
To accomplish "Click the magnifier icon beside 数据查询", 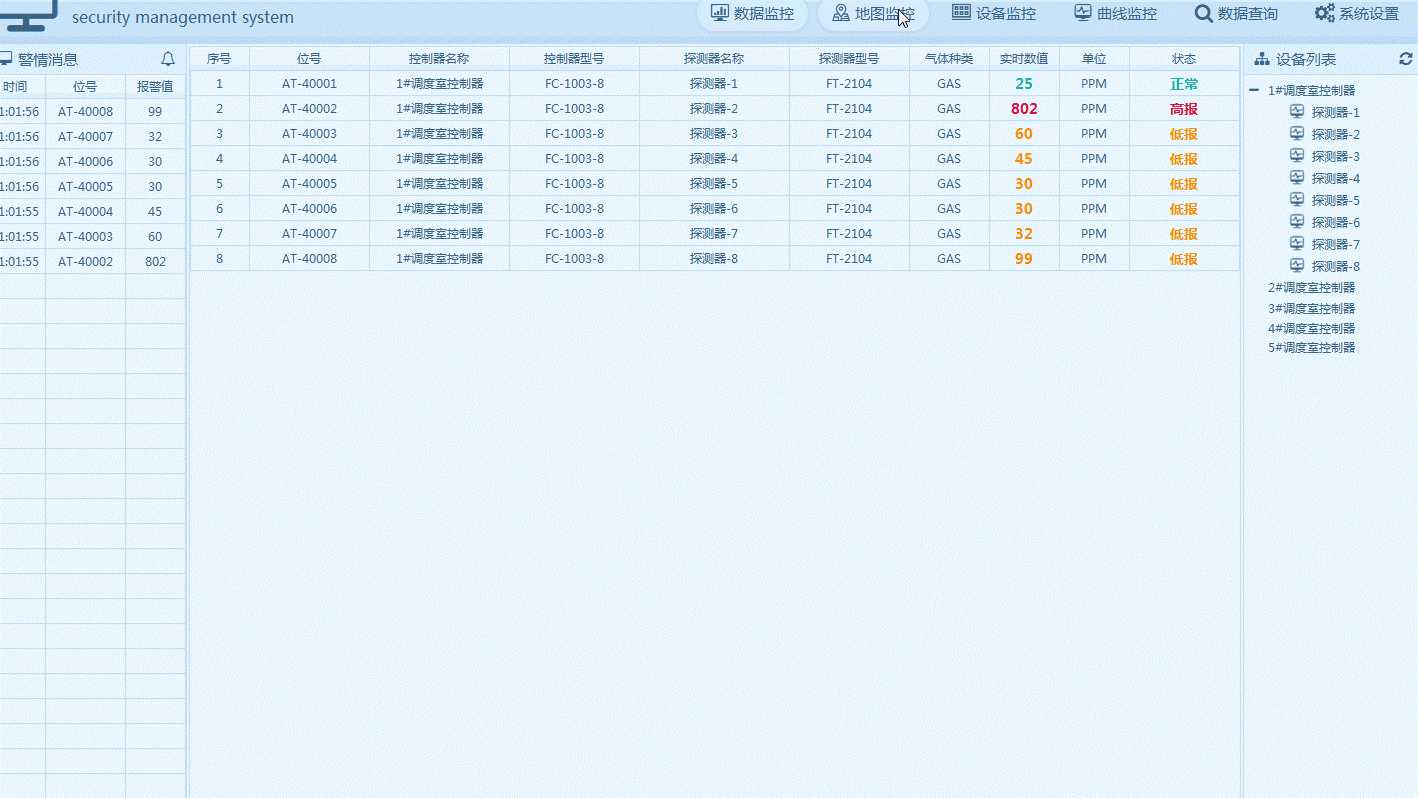I will click(1204, 13).
